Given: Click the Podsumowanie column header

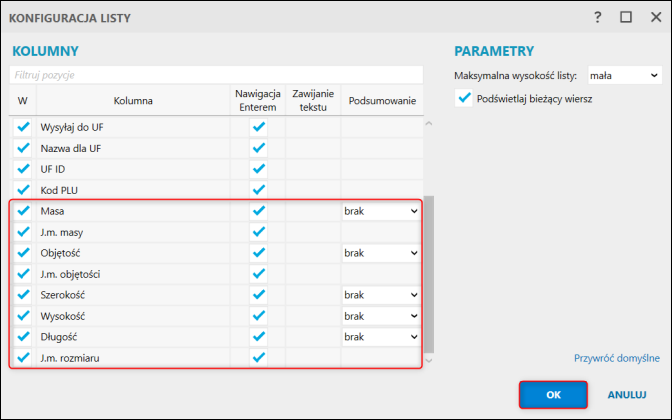Looking at the screenshot, I should pyautogui.click(x=381, y=100).
